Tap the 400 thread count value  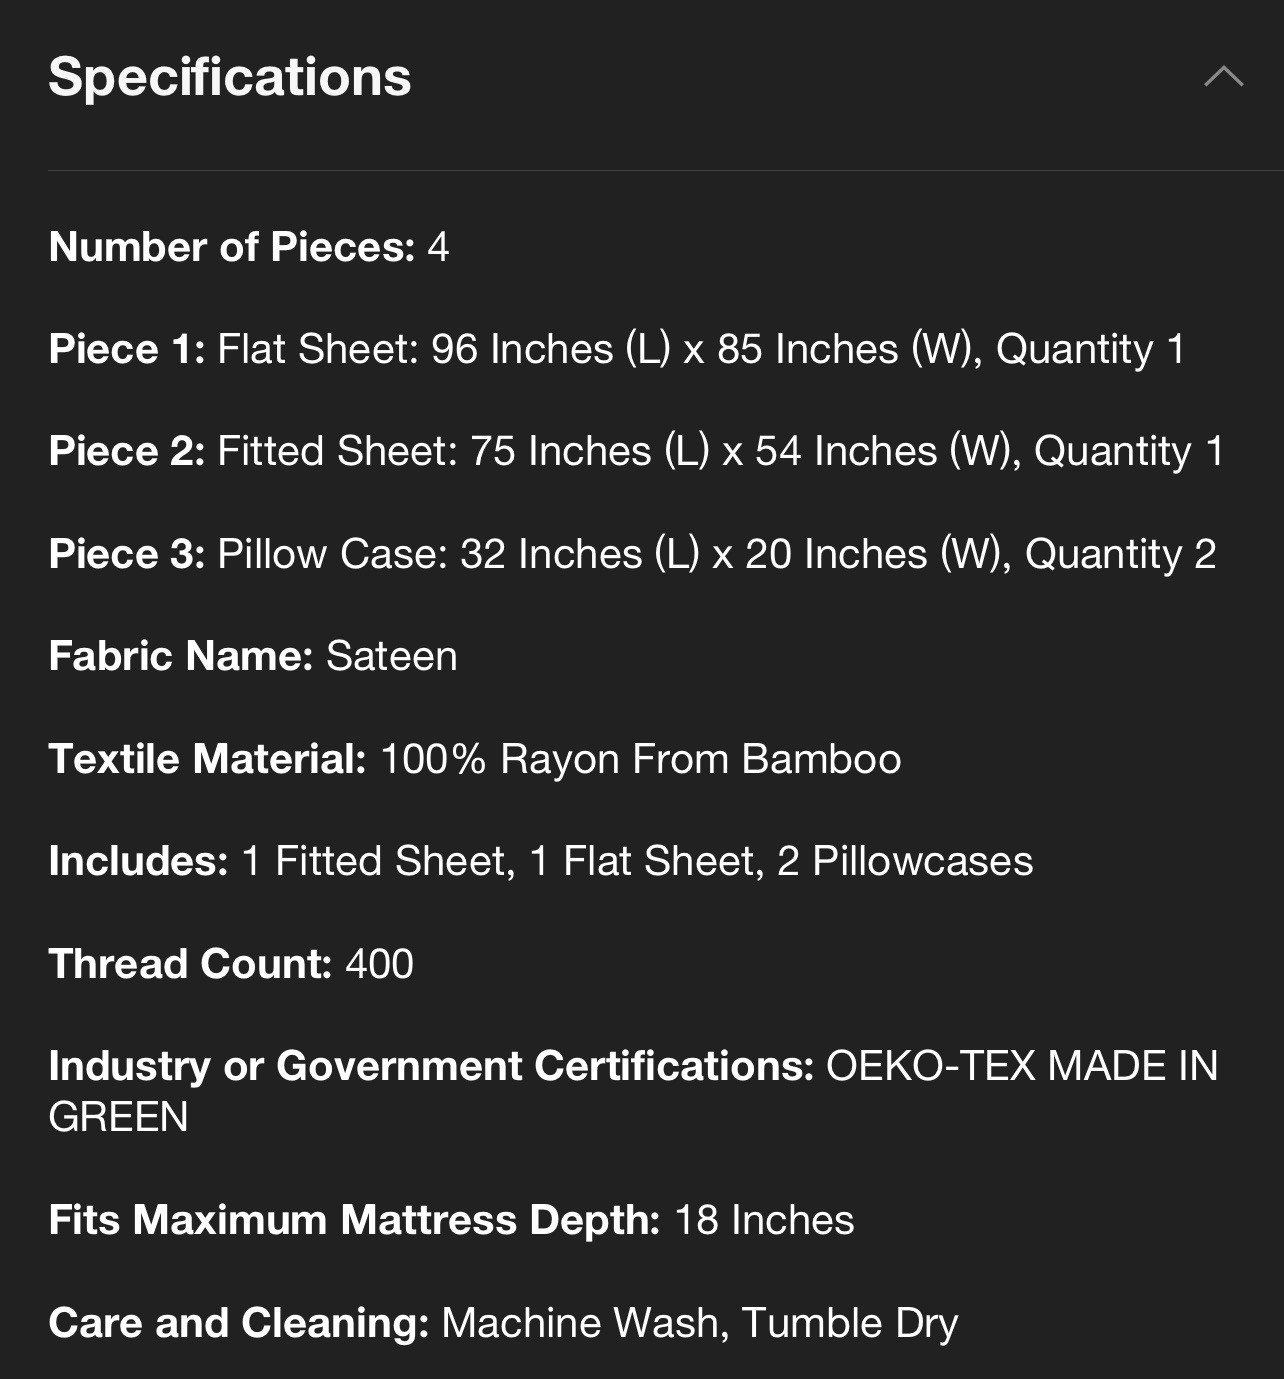tap(379, 964)
